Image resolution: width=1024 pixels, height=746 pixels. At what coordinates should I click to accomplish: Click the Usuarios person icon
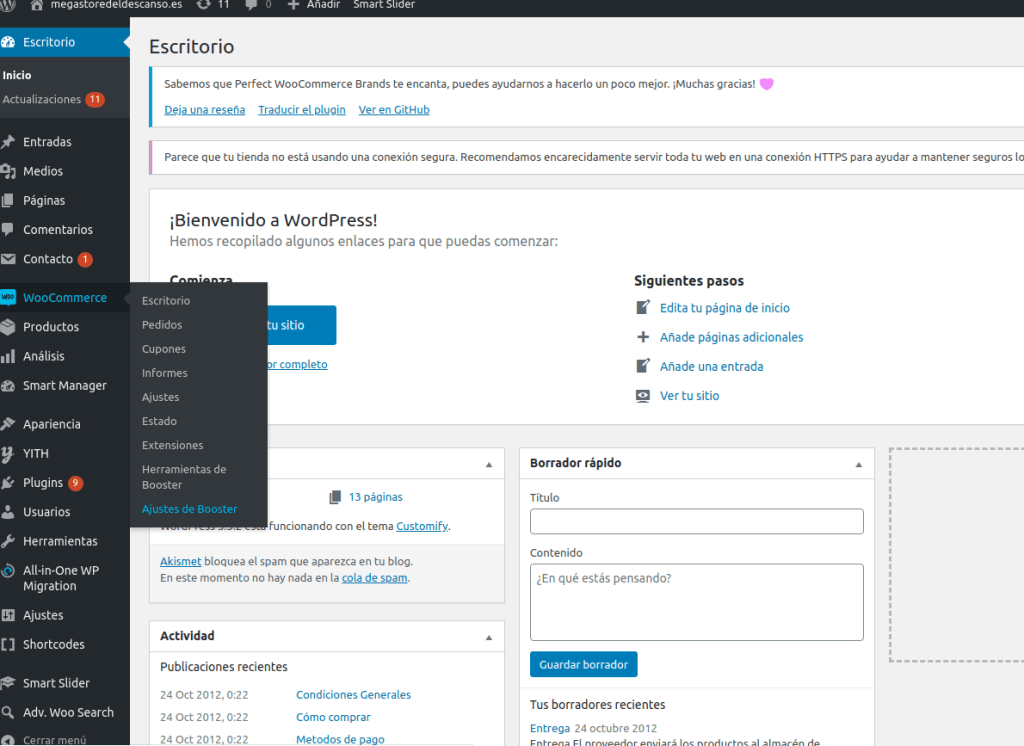8,511
